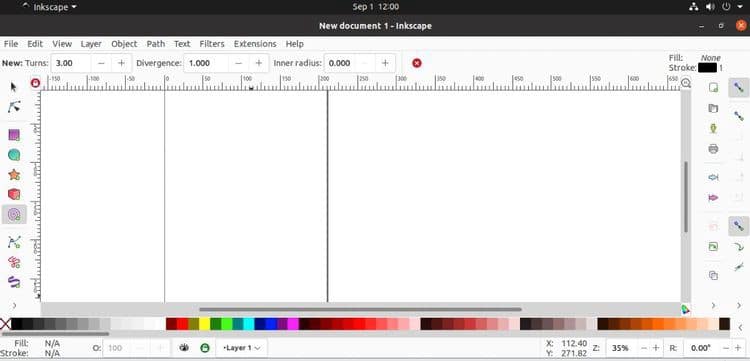Expand more tools in left toolbox

(14, 305)
